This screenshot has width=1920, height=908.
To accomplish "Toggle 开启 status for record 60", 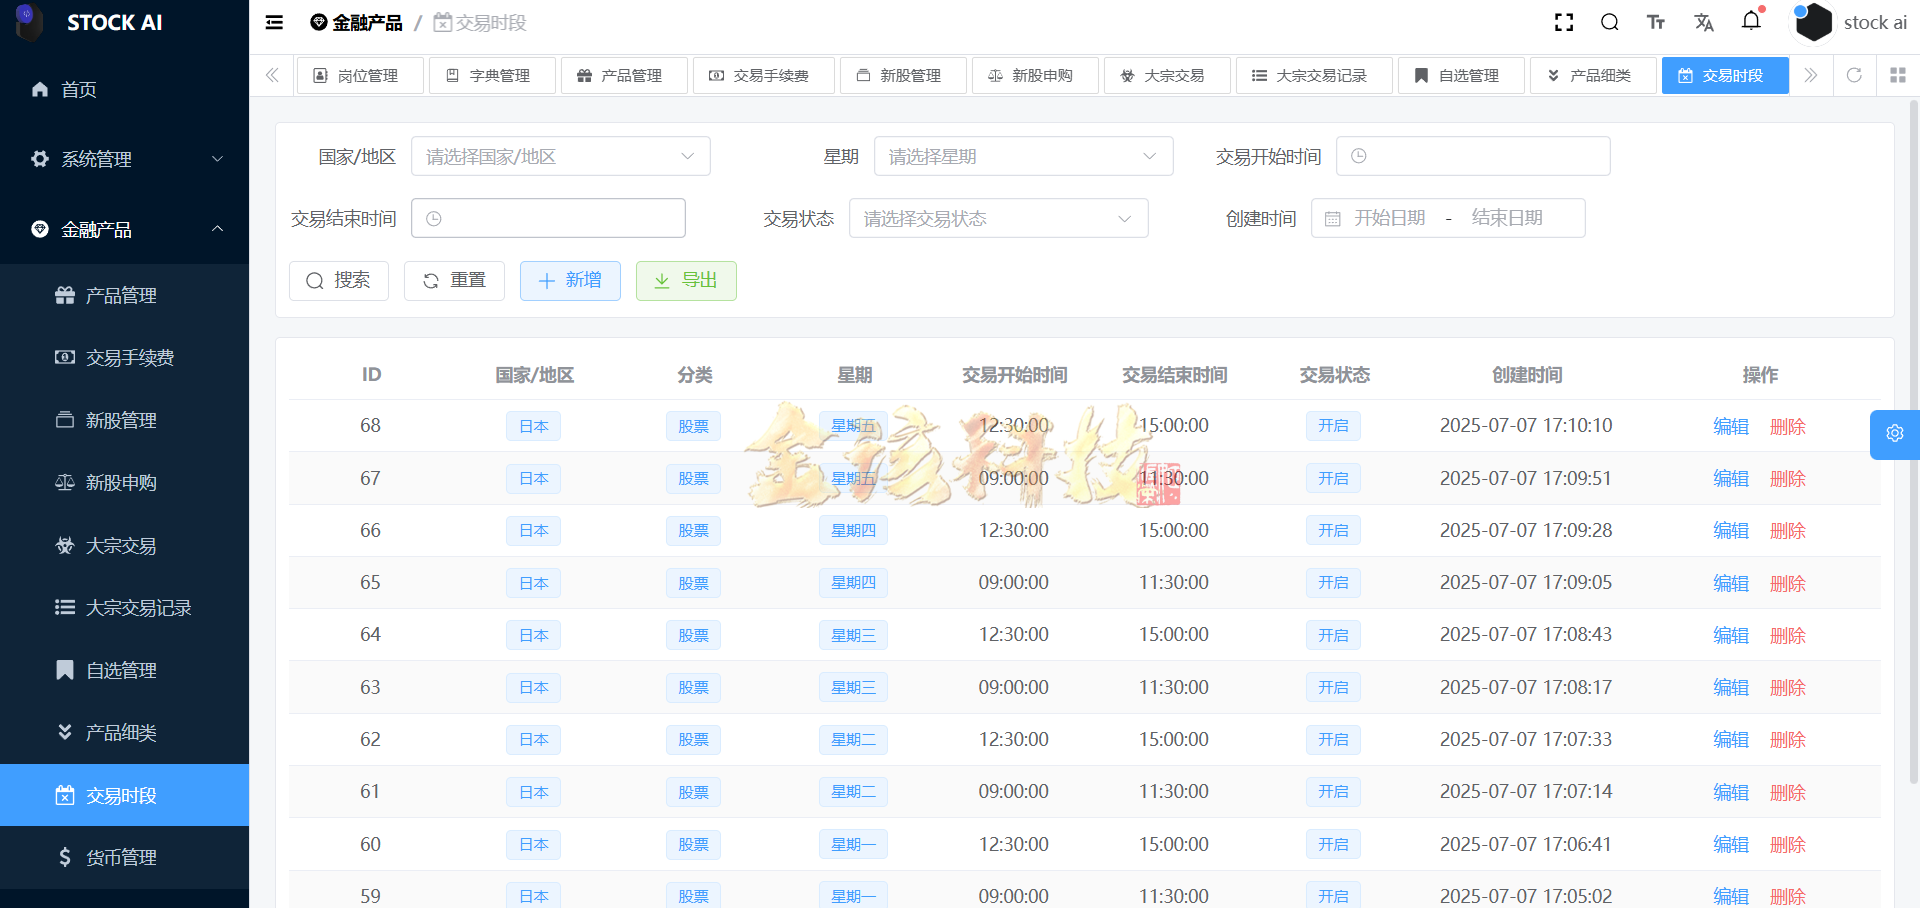I will [1333, 844].
